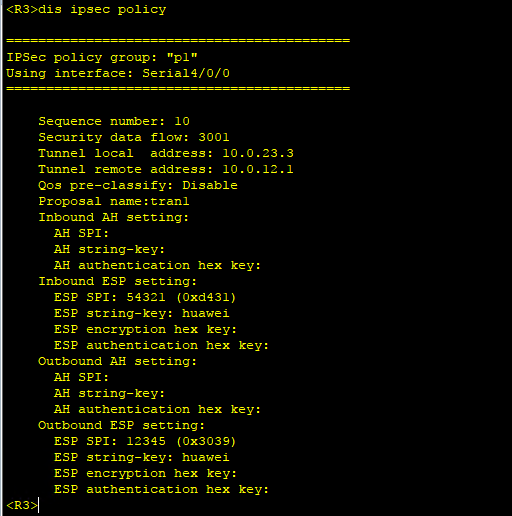Image resolution: width=512 pixels, height=516 pixels.
Task: Click the upper equals-sign separator line
Action: [x=178, y=41]
